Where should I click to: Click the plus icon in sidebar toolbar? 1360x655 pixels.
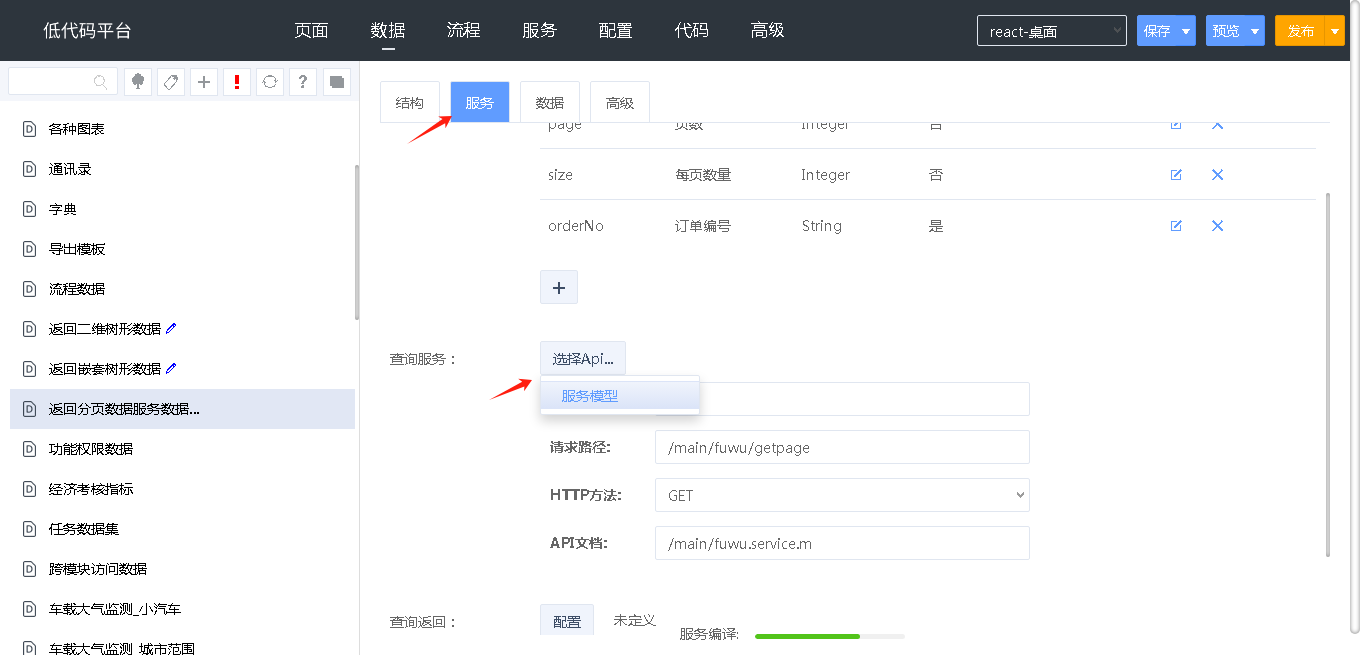(x=204, y=82)
